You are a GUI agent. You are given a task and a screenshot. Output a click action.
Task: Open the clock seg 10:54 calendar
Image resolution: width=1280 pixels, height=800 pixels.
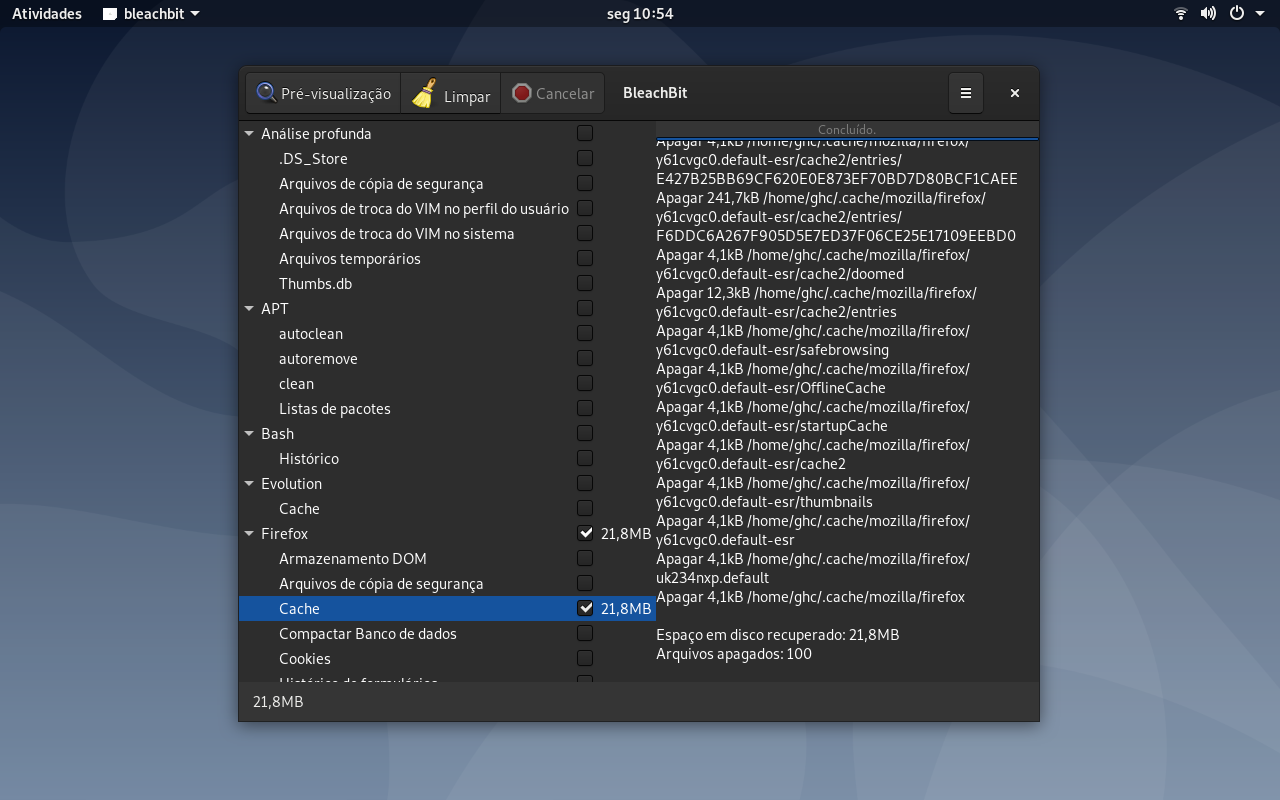tap(640, 14)
